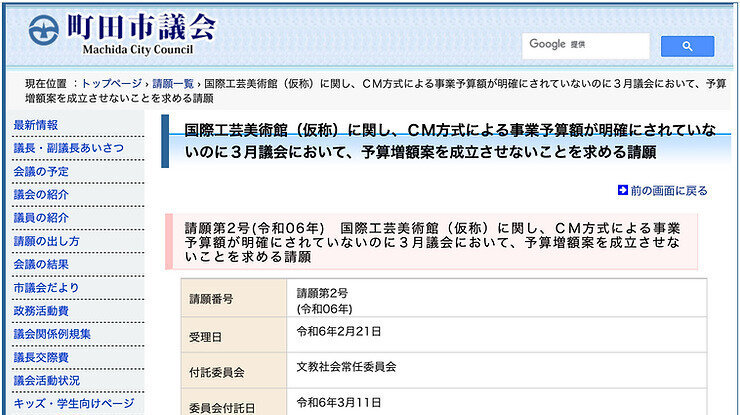Select 政務活動費 in sidebar menu

pyautogui.click(x=42, y=310)
